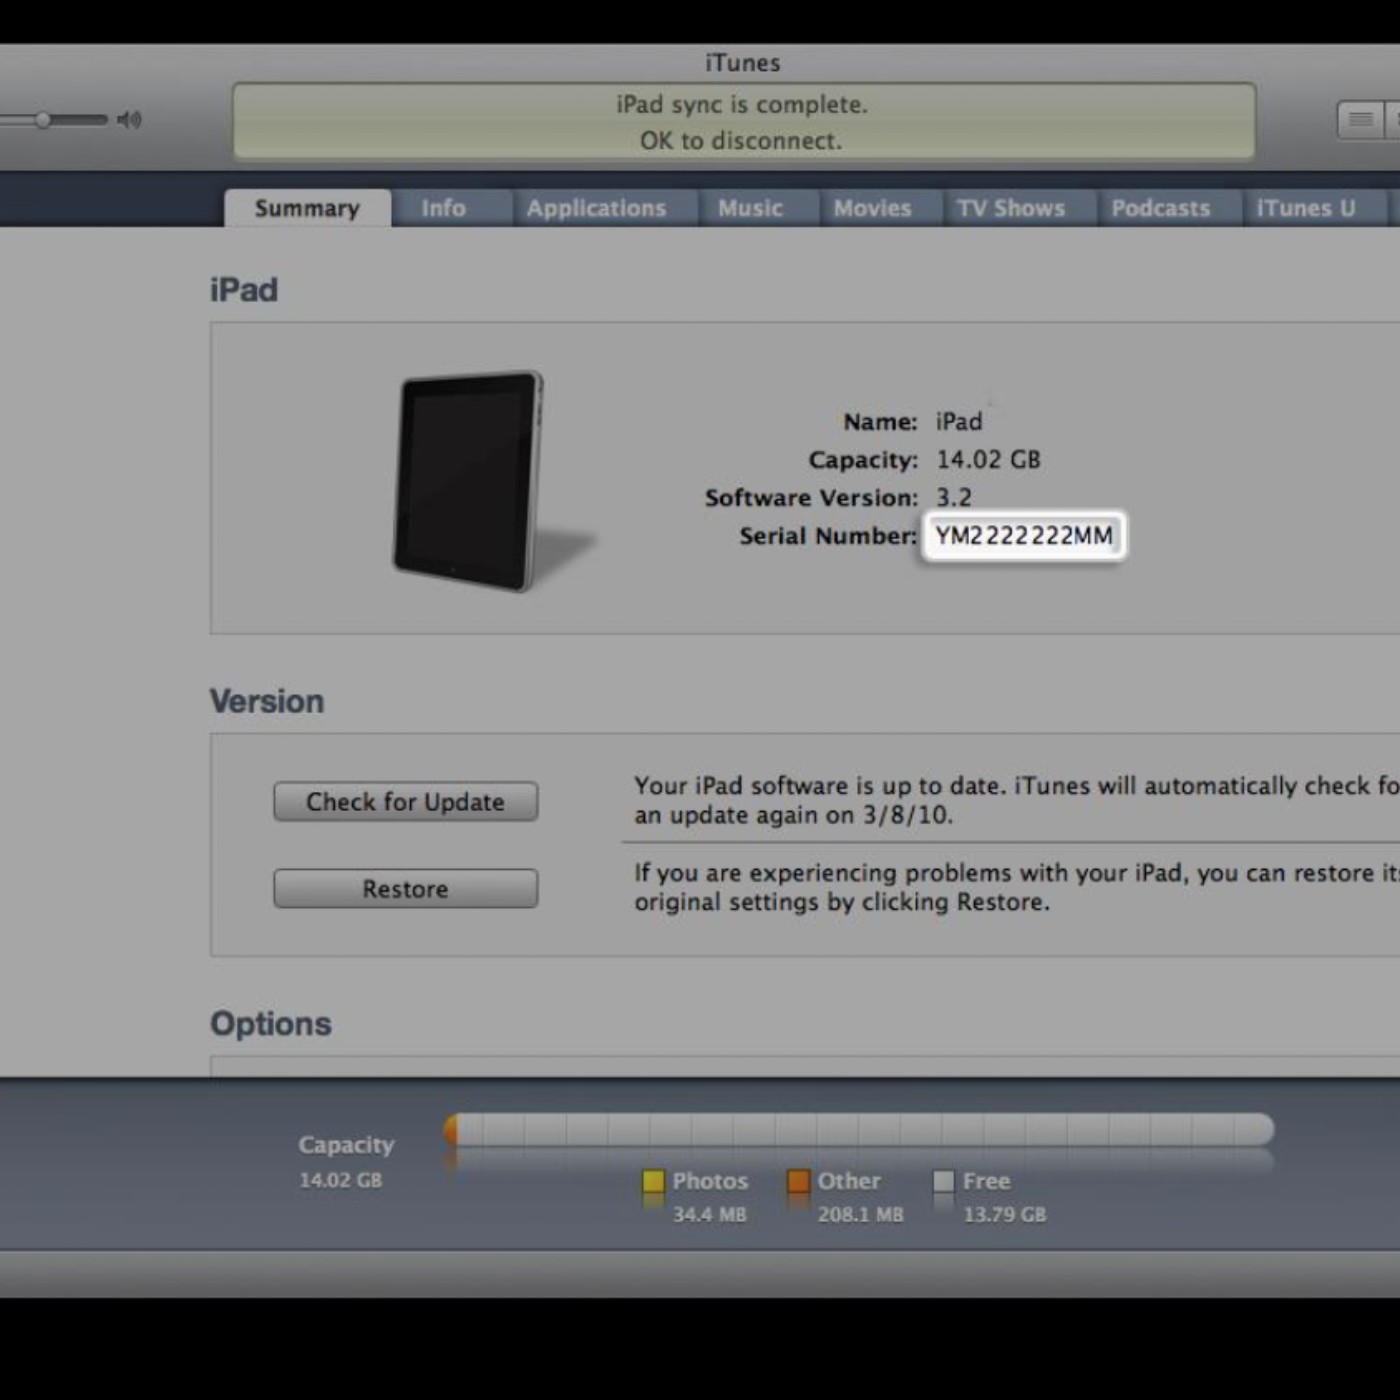Open the Summary tab

[307, 208]
